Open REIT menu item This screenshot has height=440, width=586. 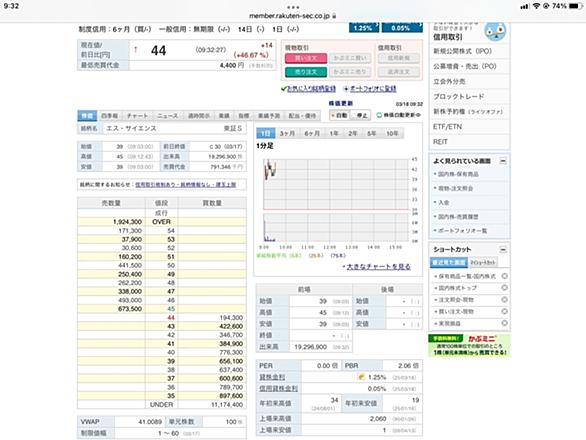click(x=440, y=142)
